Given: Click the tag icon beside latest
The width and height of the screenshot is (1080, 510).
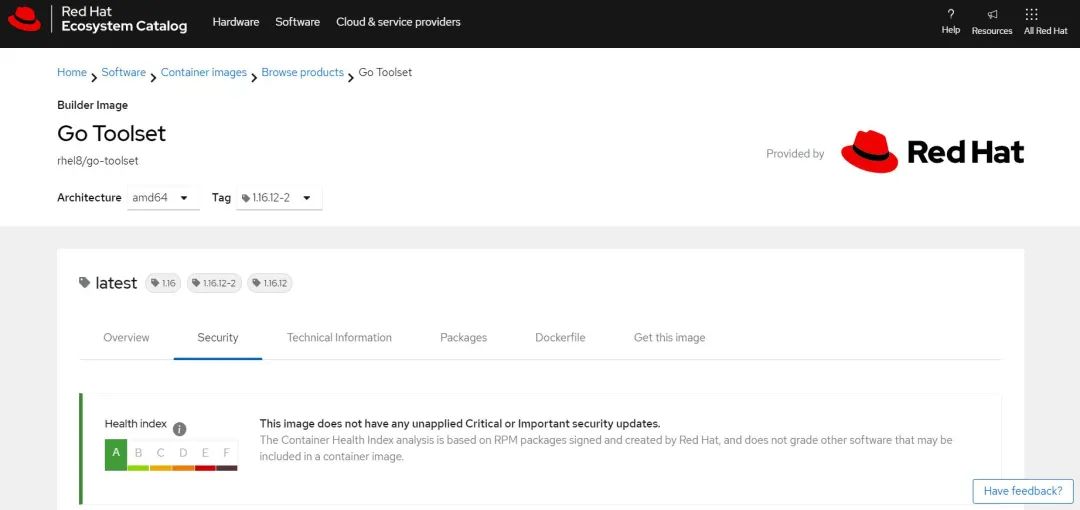Looking at the screenshot, I should (85, 283).
